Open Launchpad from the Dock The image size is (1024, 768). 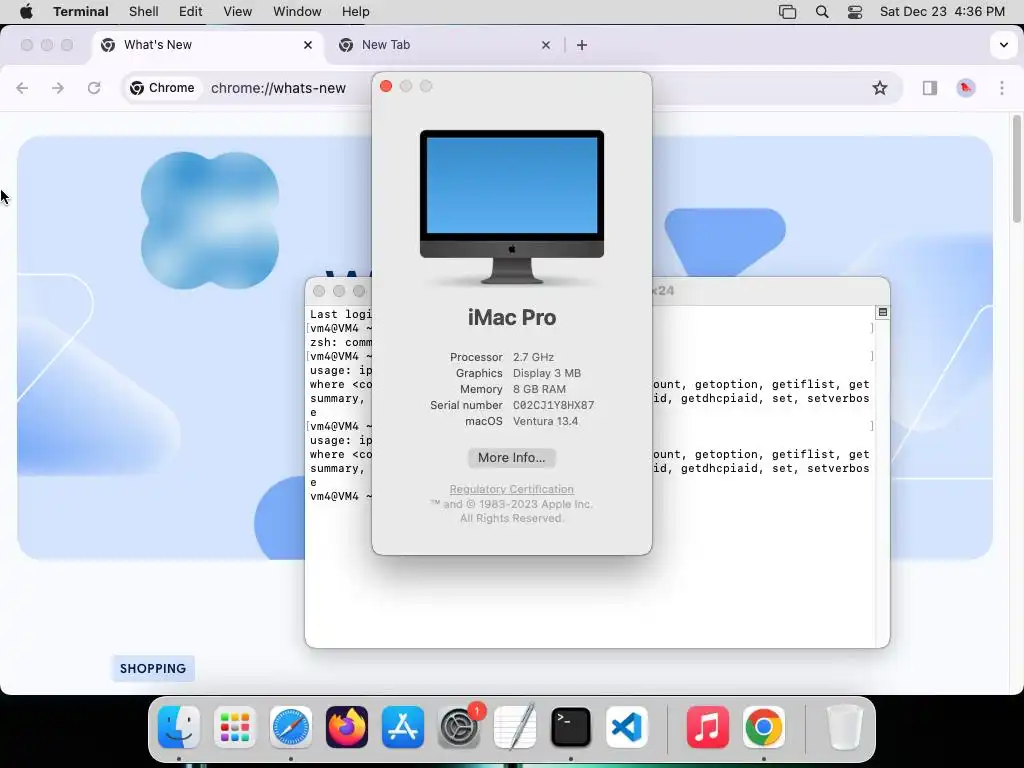(x=235, y=727)
